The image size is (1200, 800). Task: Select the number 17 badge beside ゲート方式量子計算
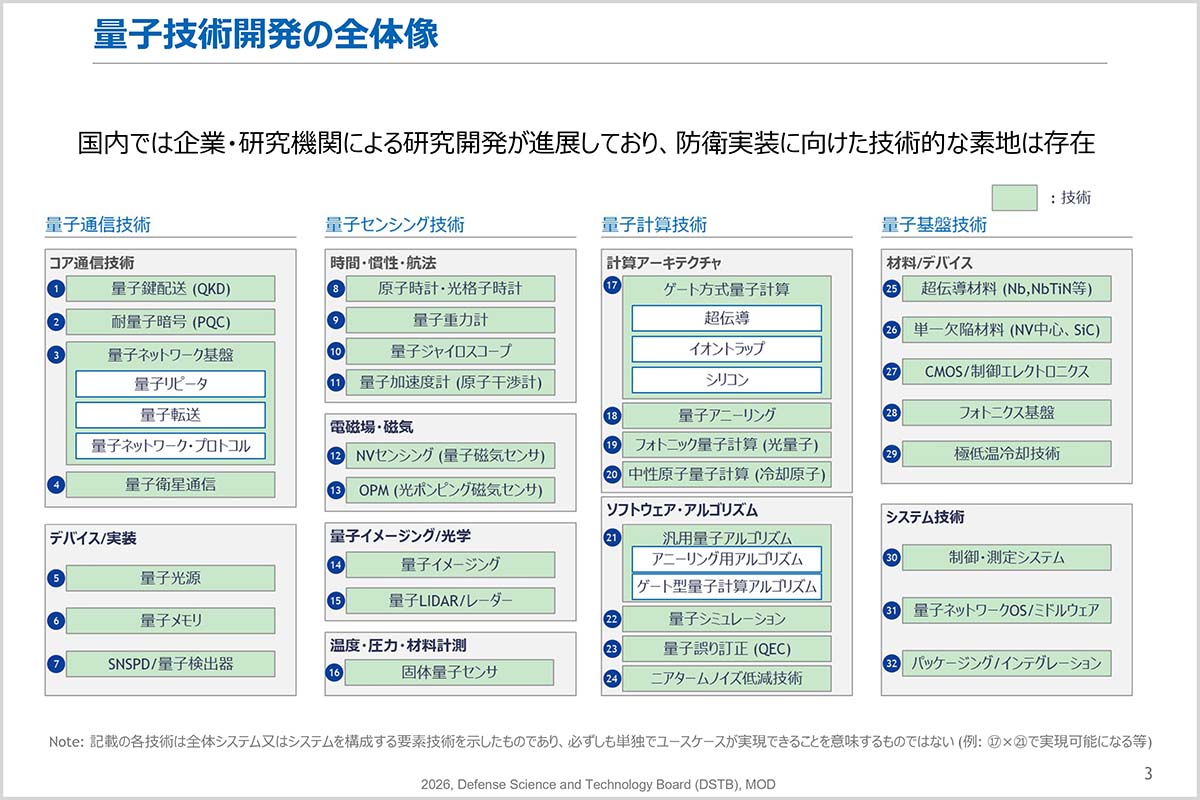(x=613, y=286)
